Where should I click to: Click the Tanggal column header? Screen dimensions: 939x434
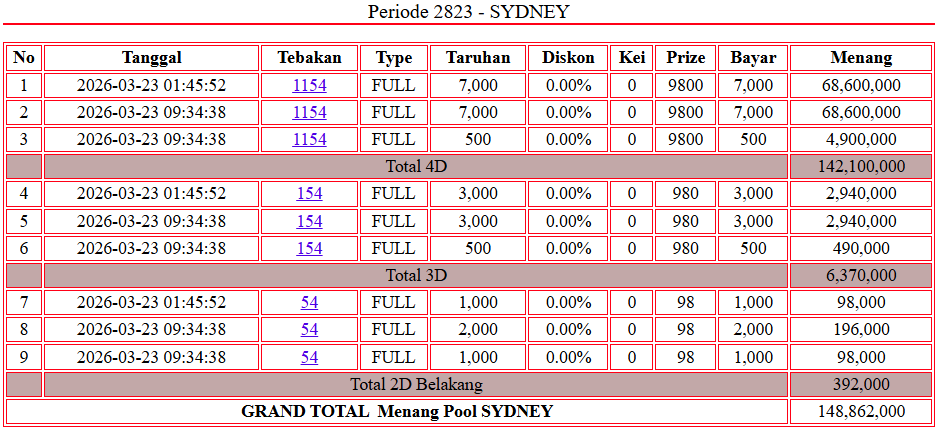point(151,58)
